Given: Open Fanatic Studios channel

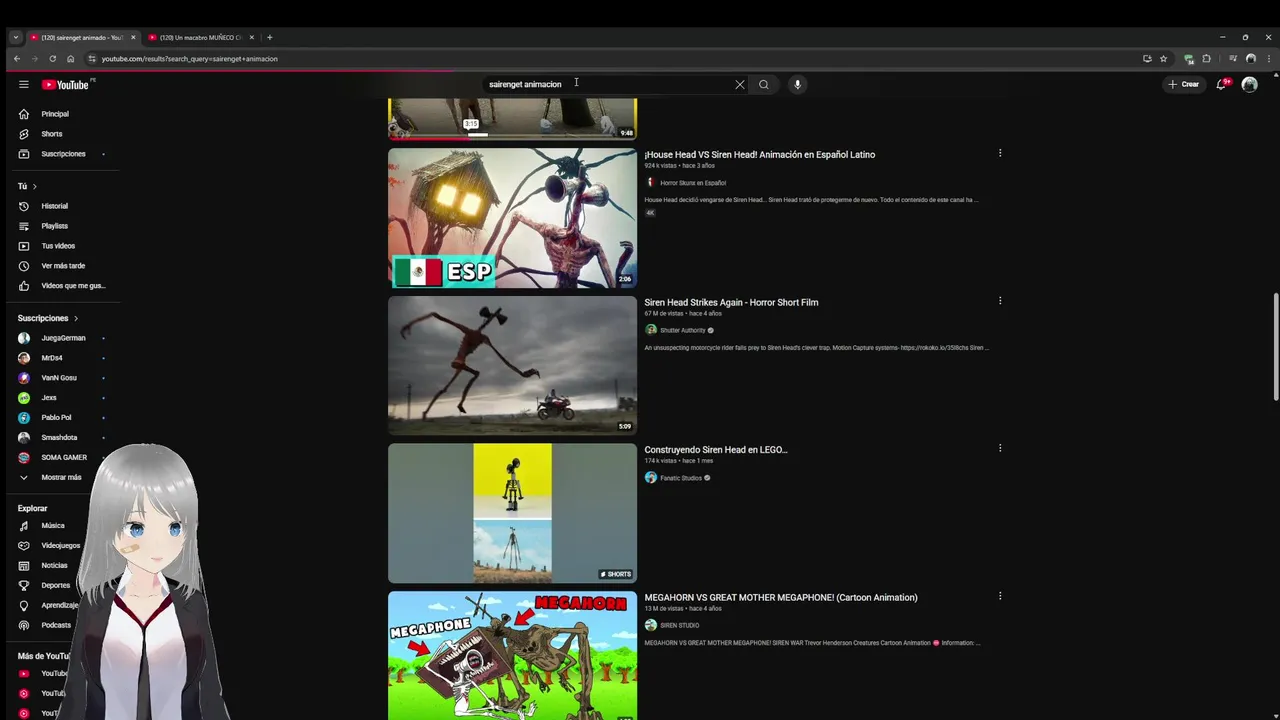Looking at the screenshot, I should [681, 478].
